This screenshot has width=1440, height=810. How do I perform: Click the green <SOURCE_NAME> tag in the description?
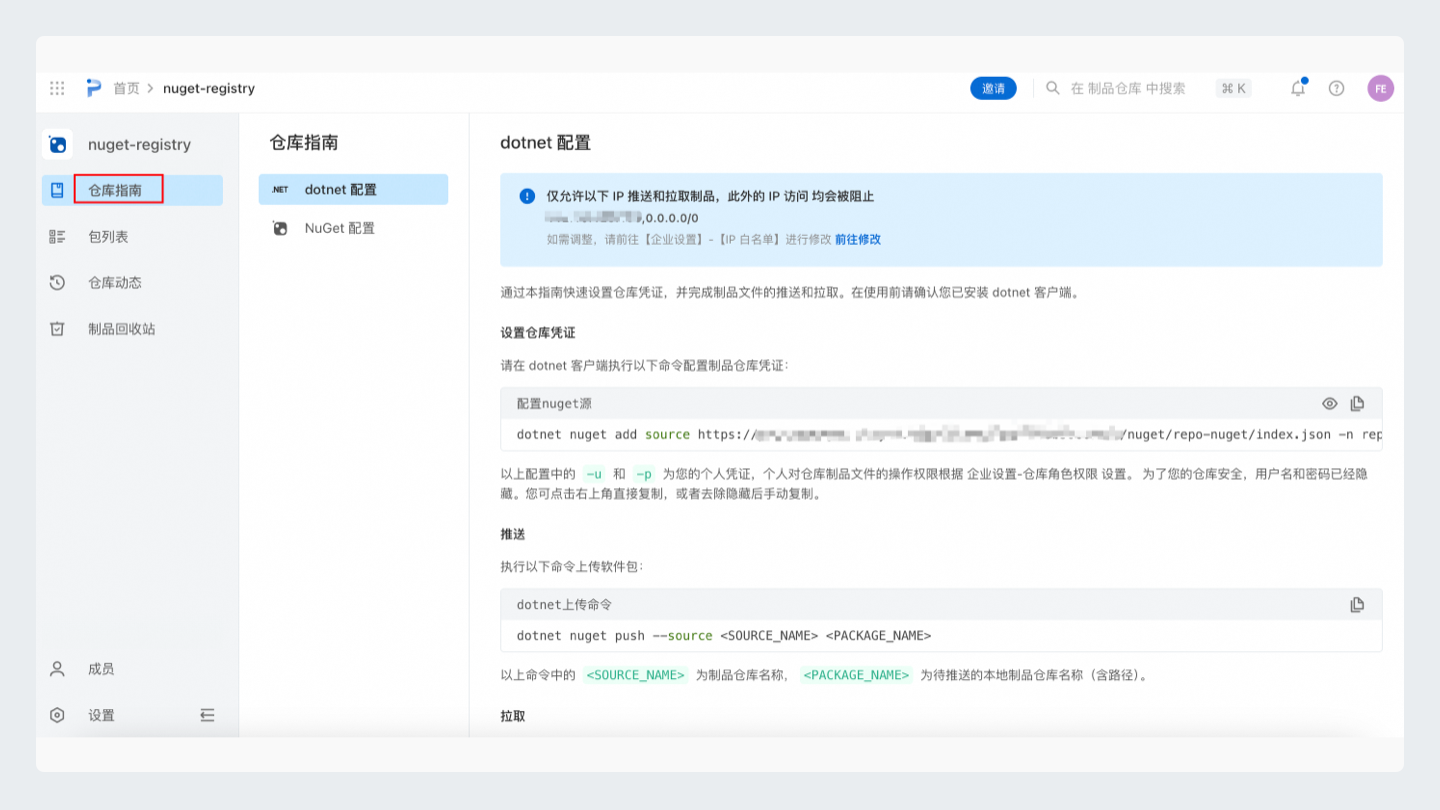636,675
